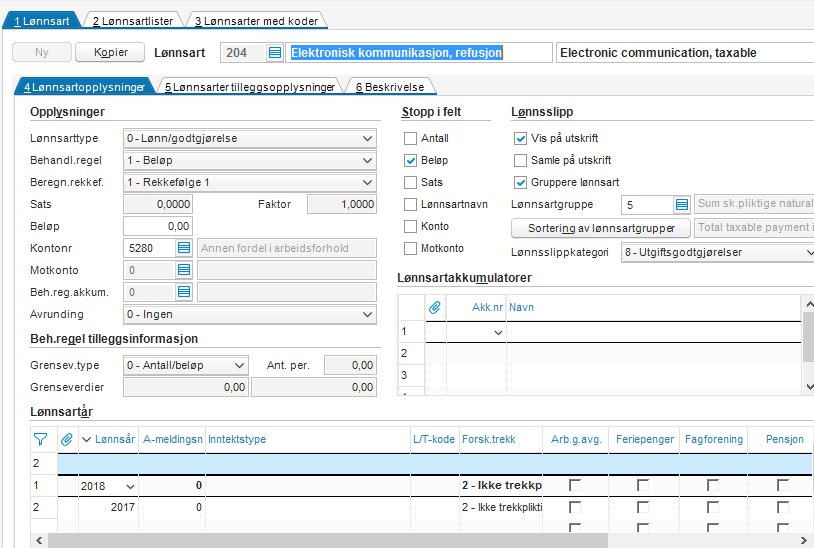This screenshot has height=548, width=814.
Task: Disable Gruppere lønnsart checkbox
Action: click(520, 182)
